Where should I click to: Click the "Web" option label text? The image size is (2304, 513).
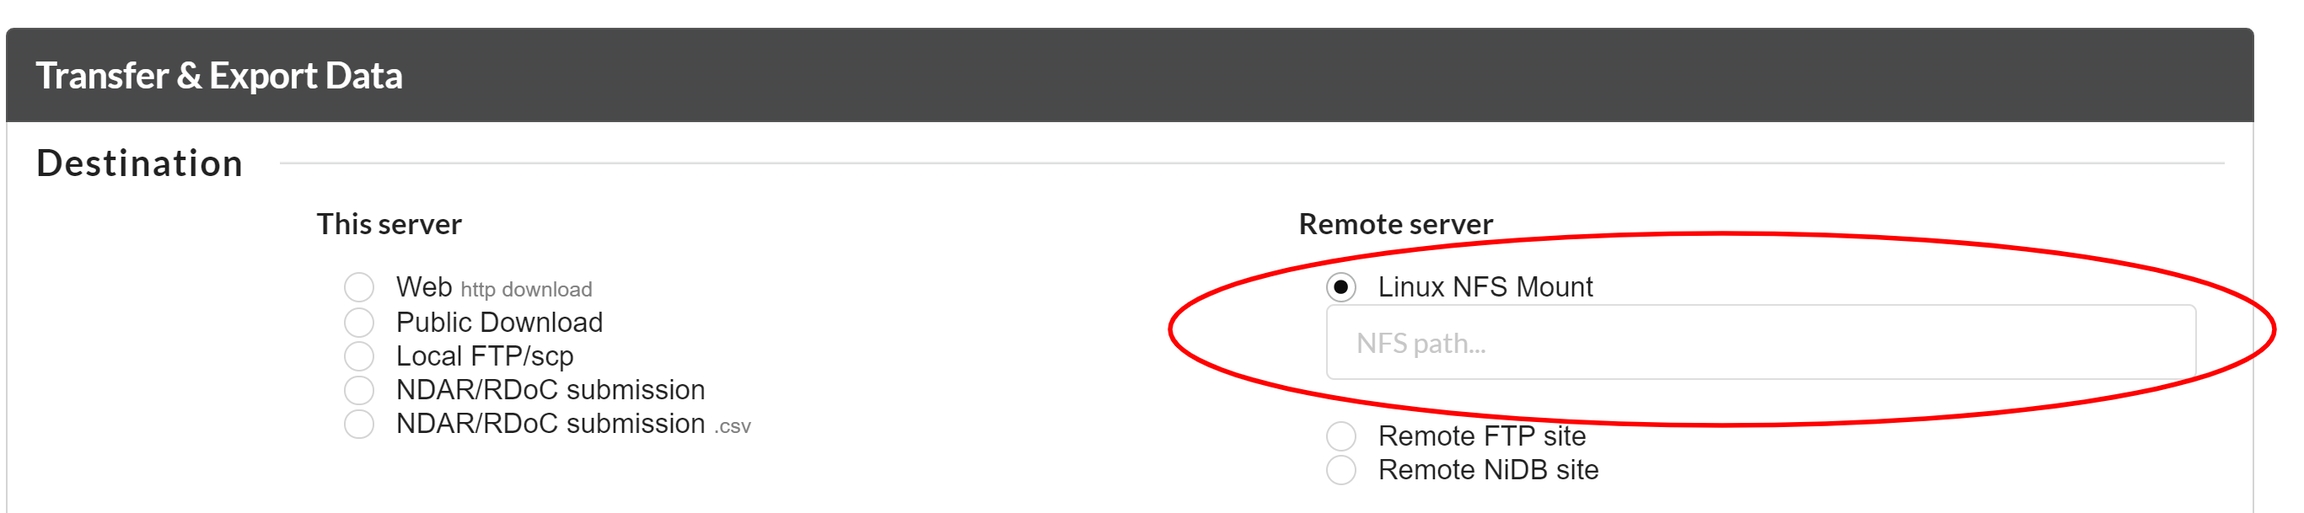point(424,287)
